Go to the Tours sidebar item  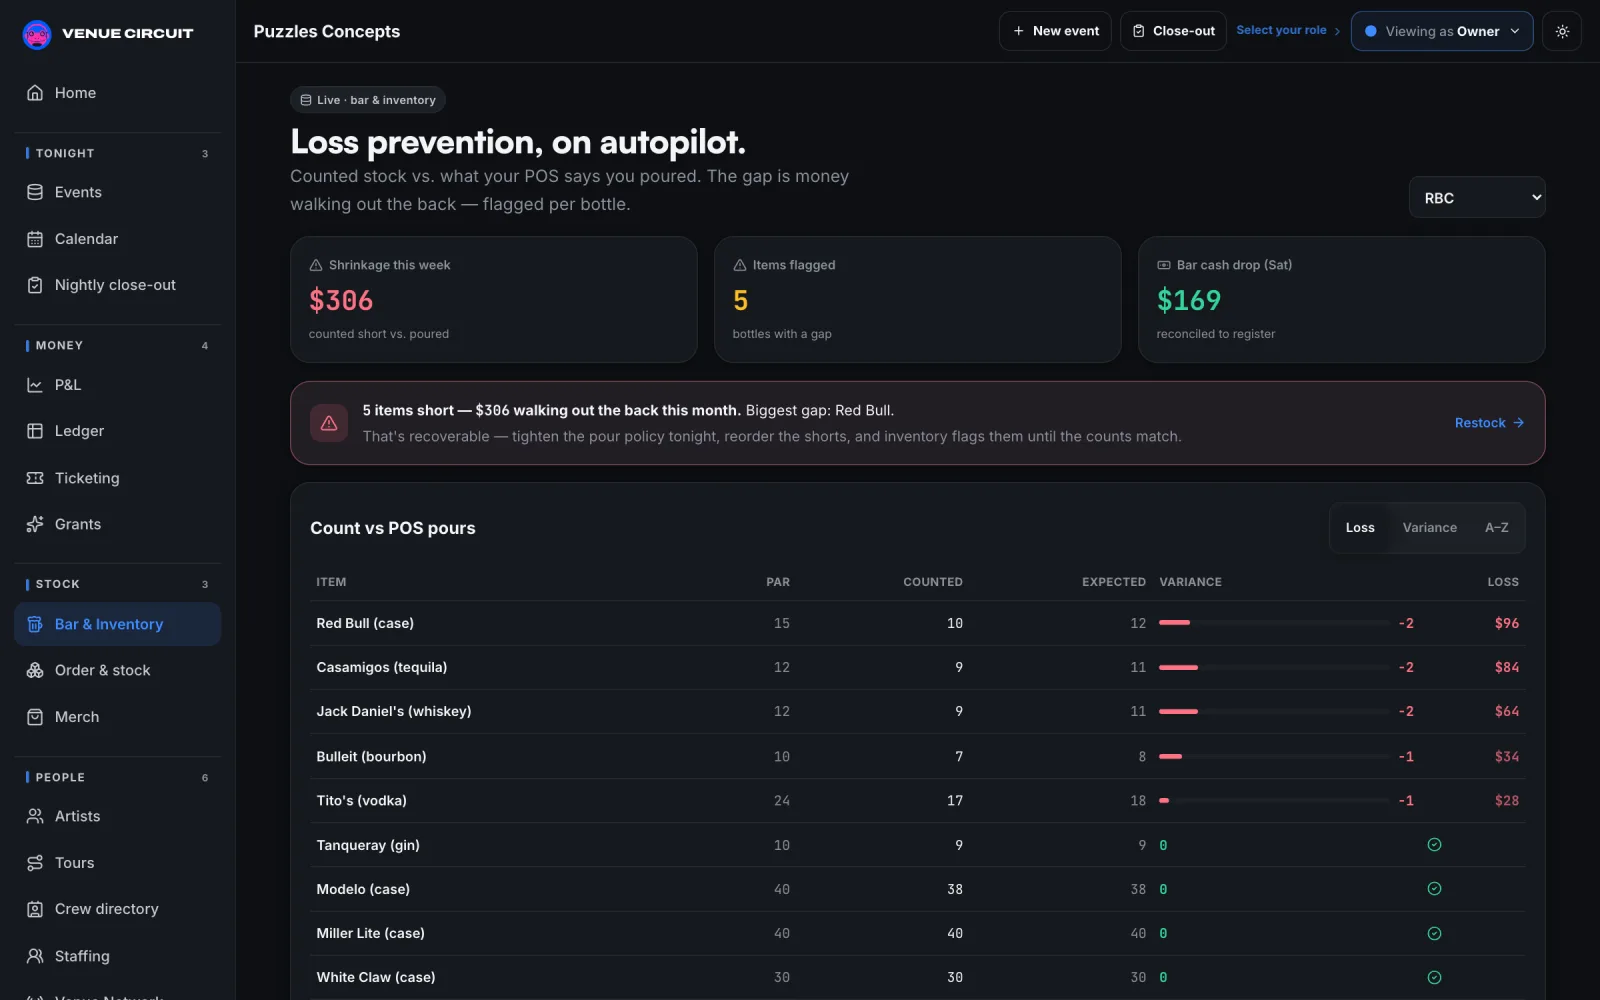coord(118,863)
